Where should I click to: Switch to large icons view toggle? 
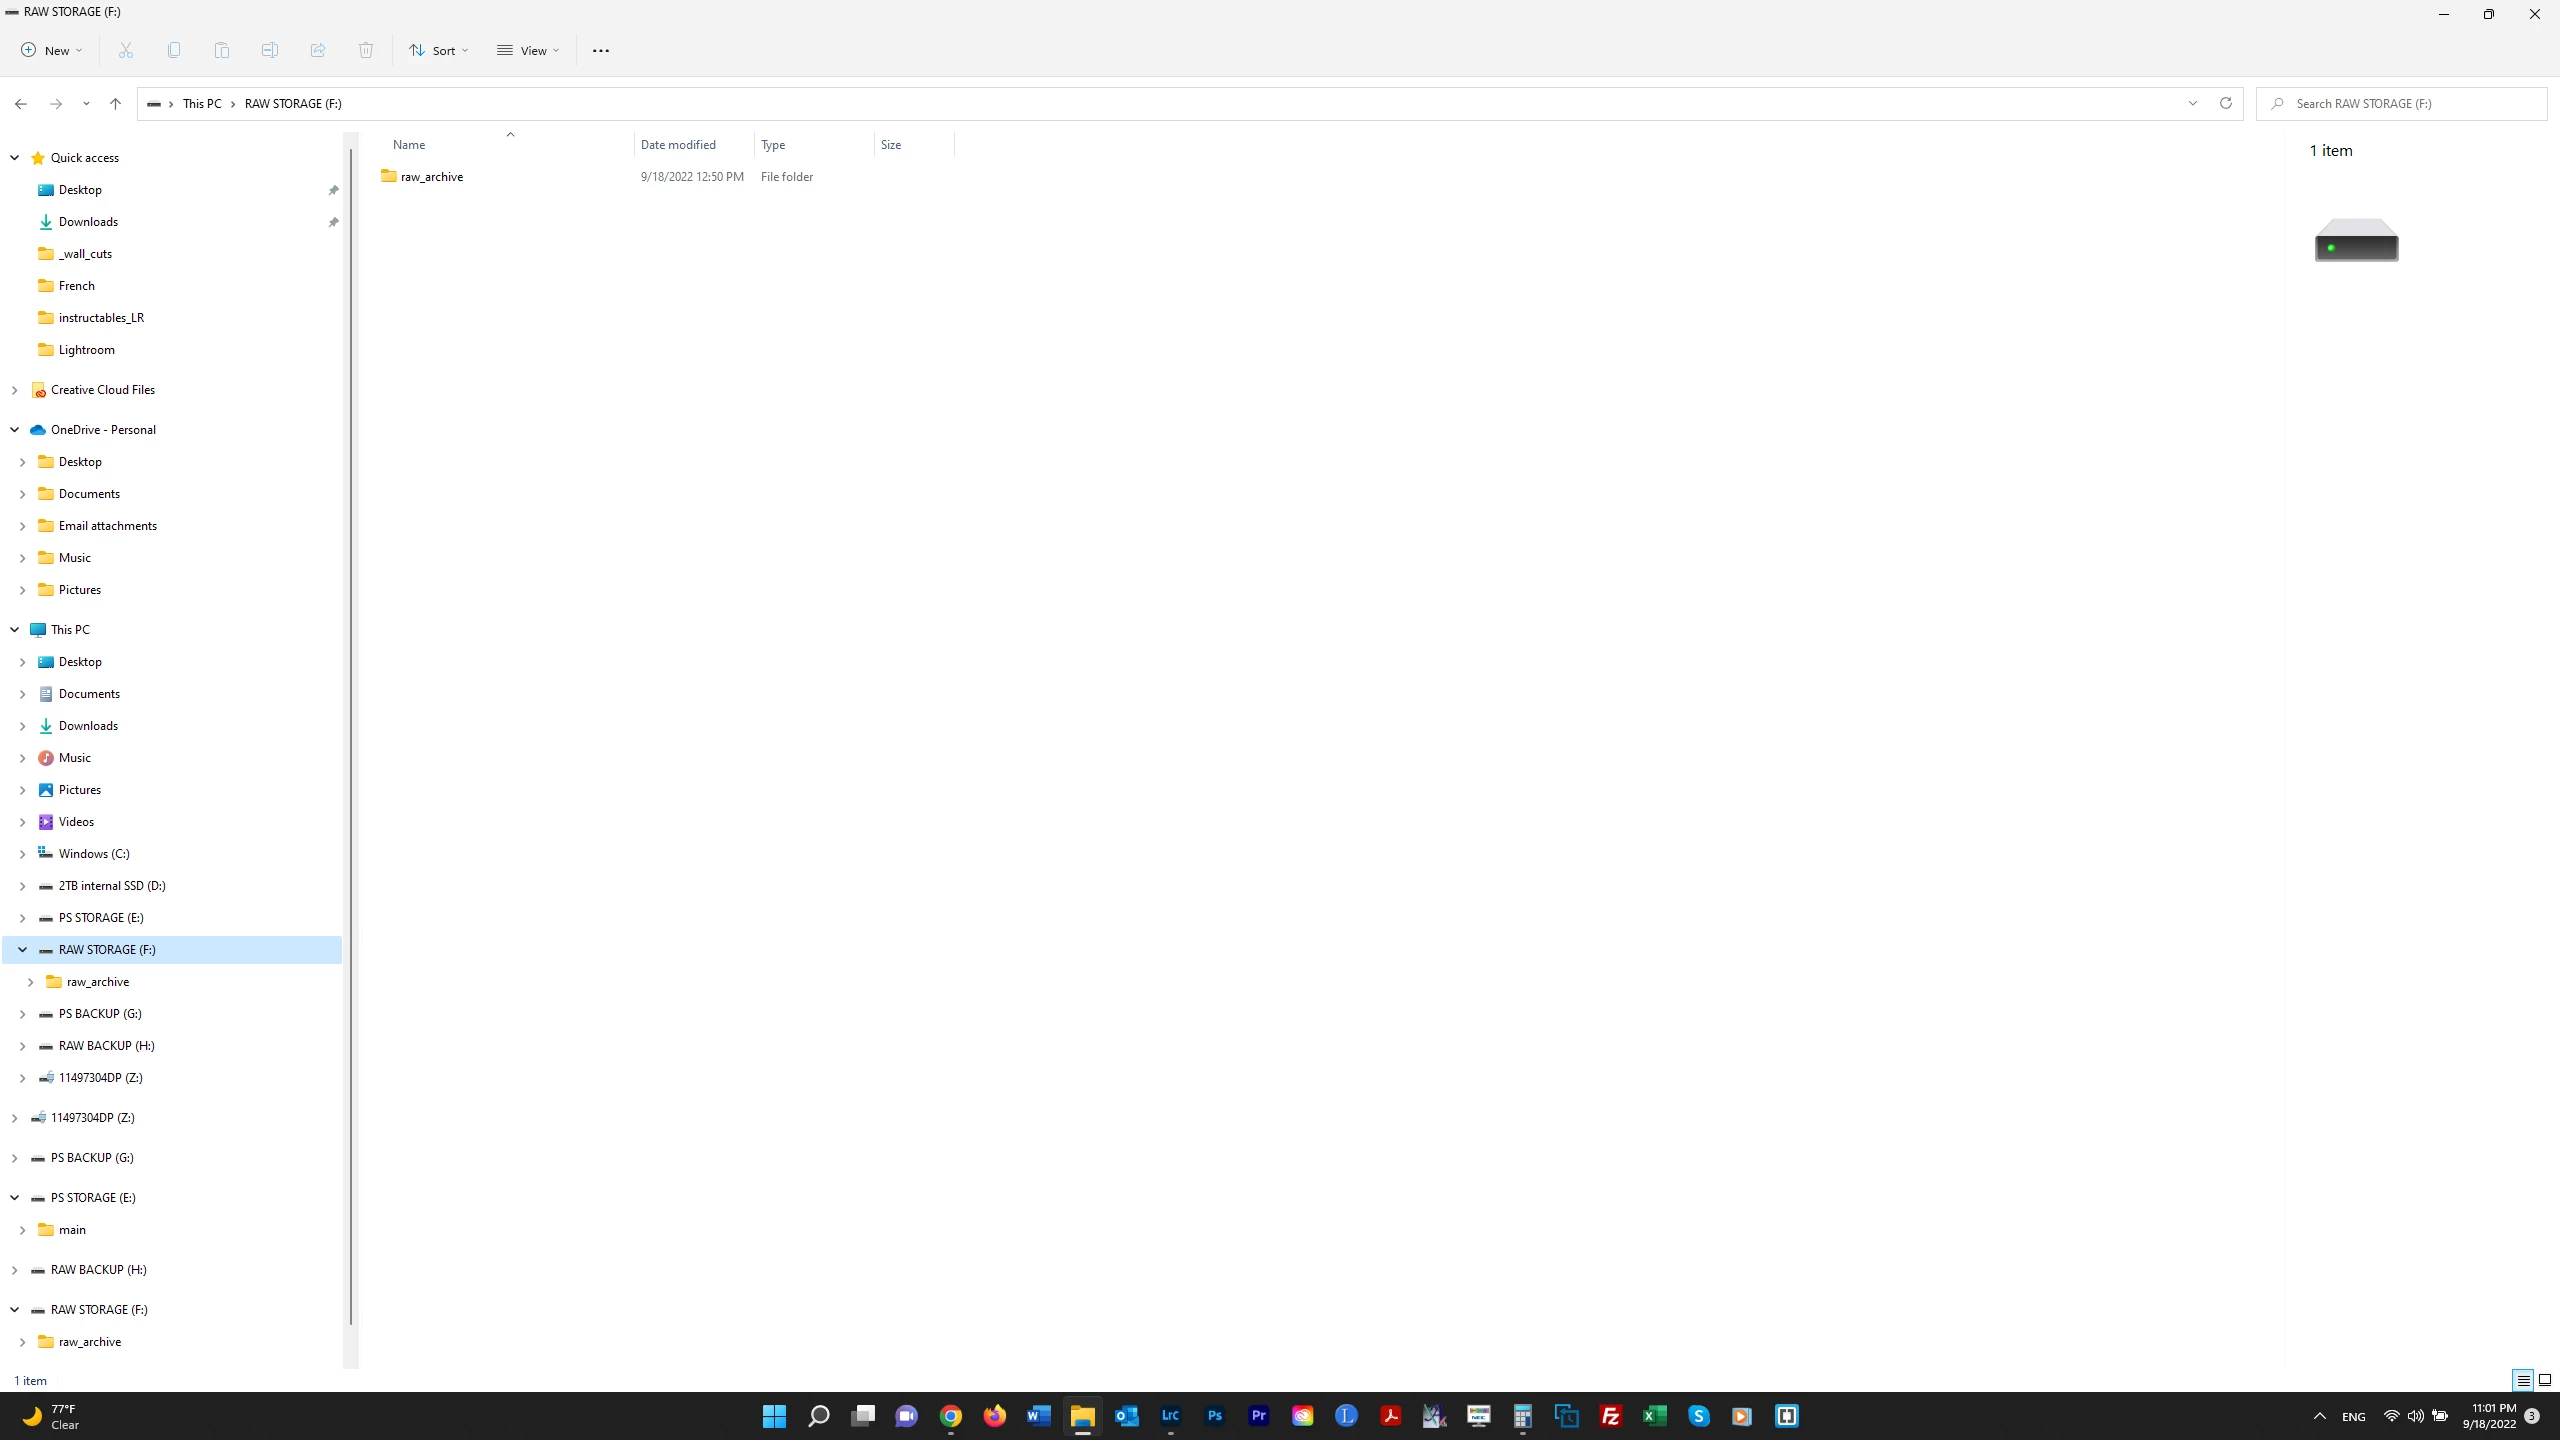click(2544, 1380)
